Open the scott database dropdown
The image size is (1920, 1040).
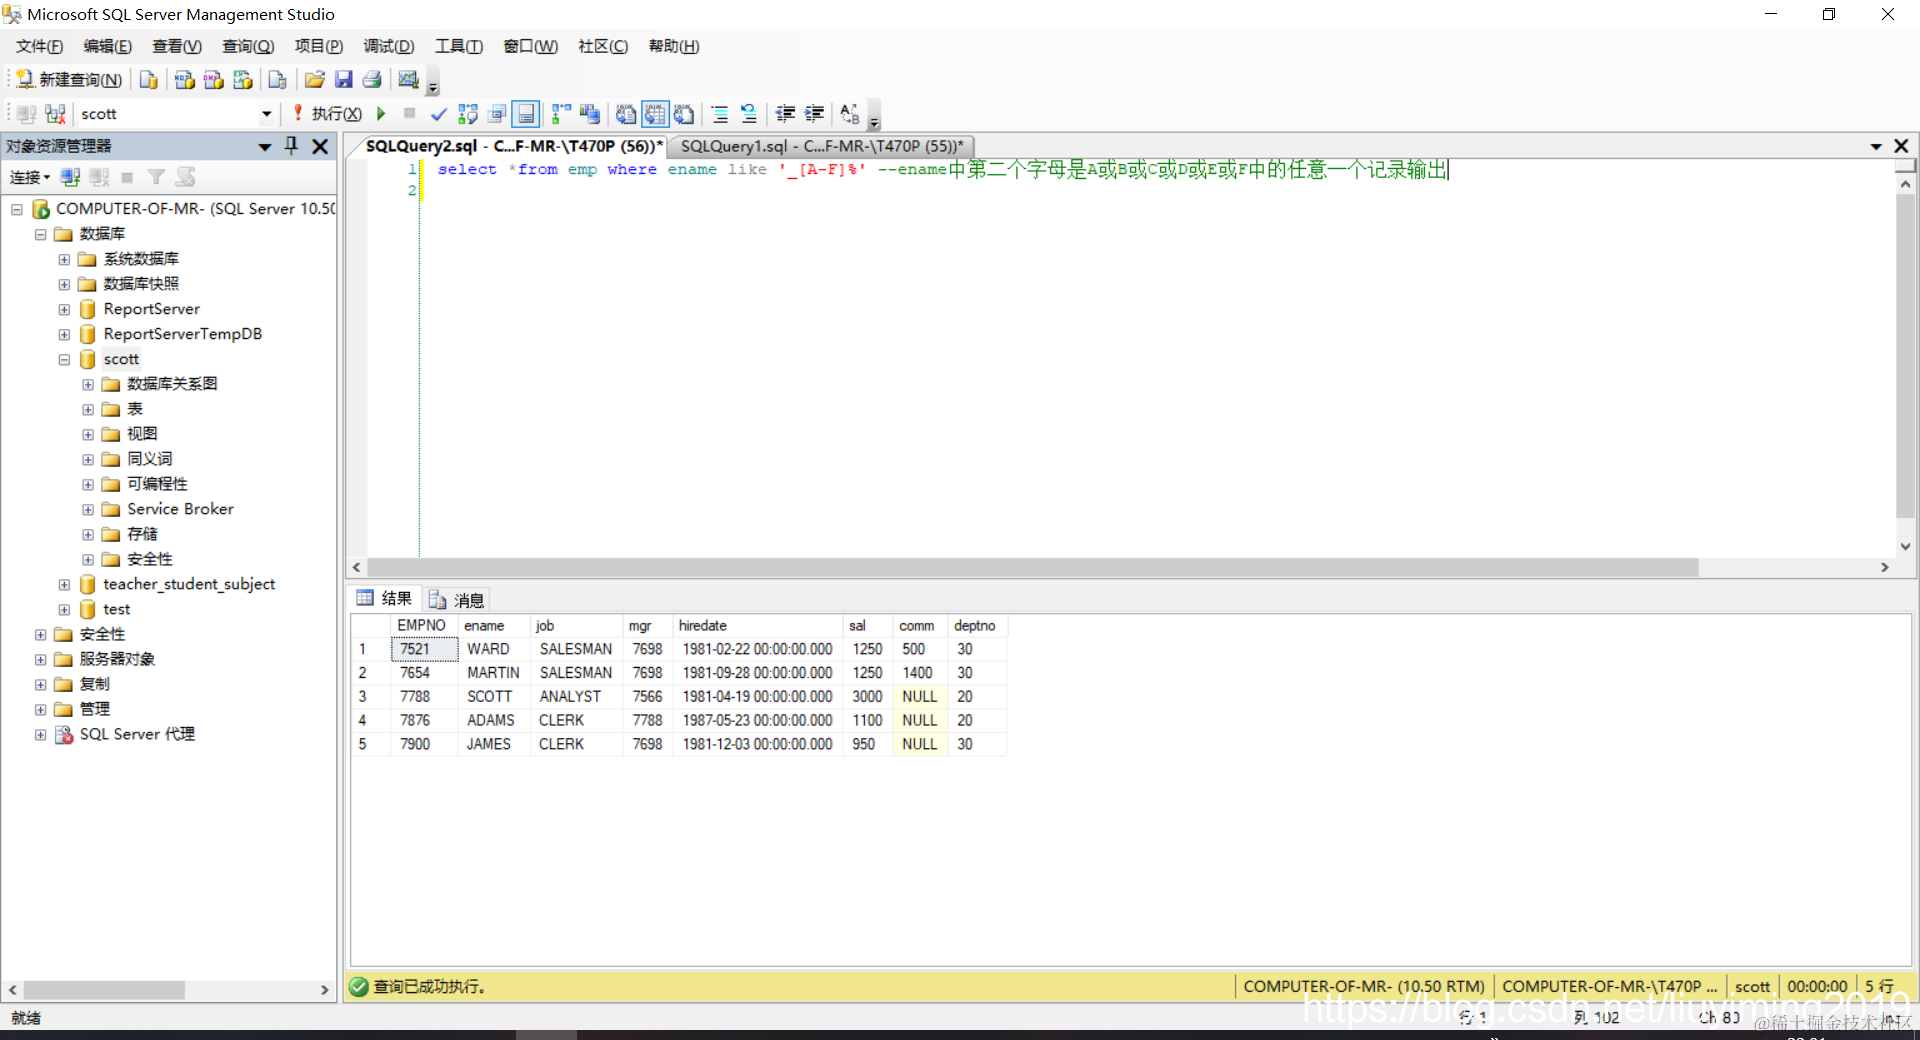click(x=266, y=114)
